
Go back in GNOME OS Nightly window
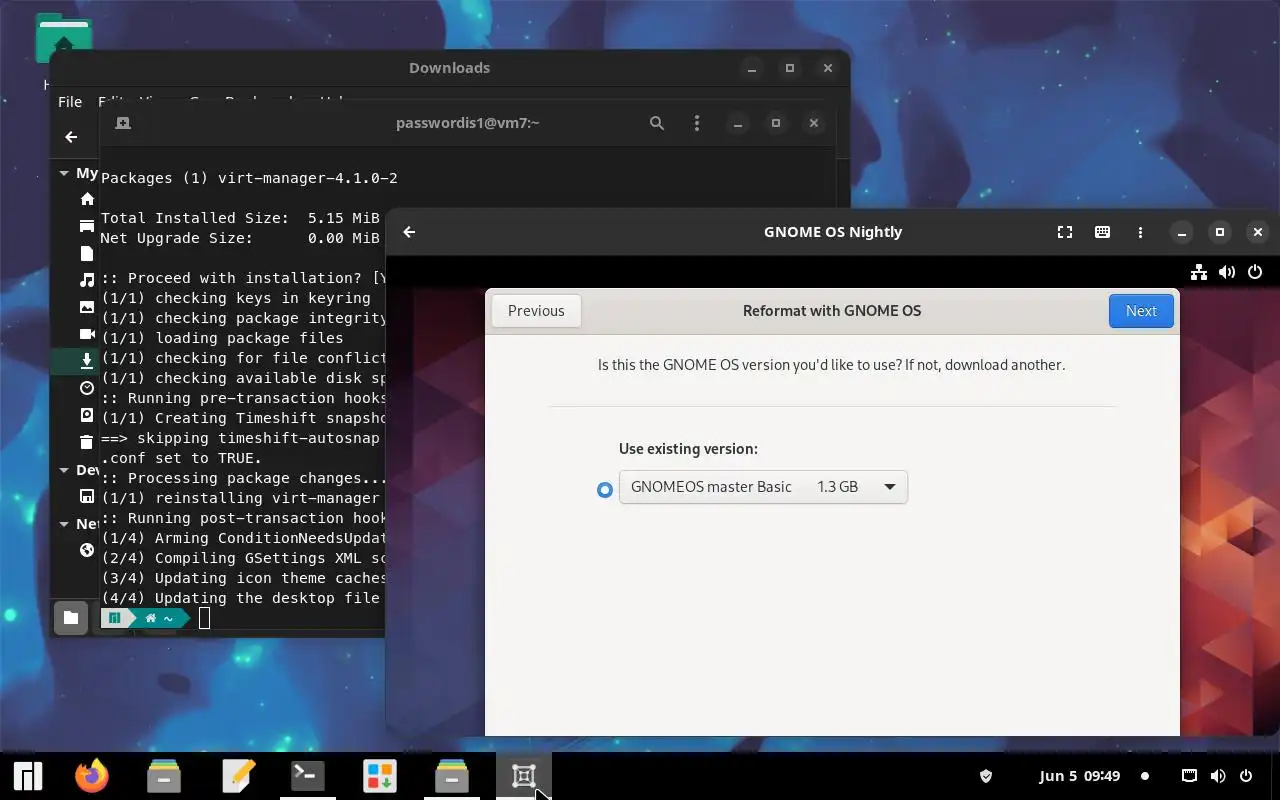click(x=409, y=232)
